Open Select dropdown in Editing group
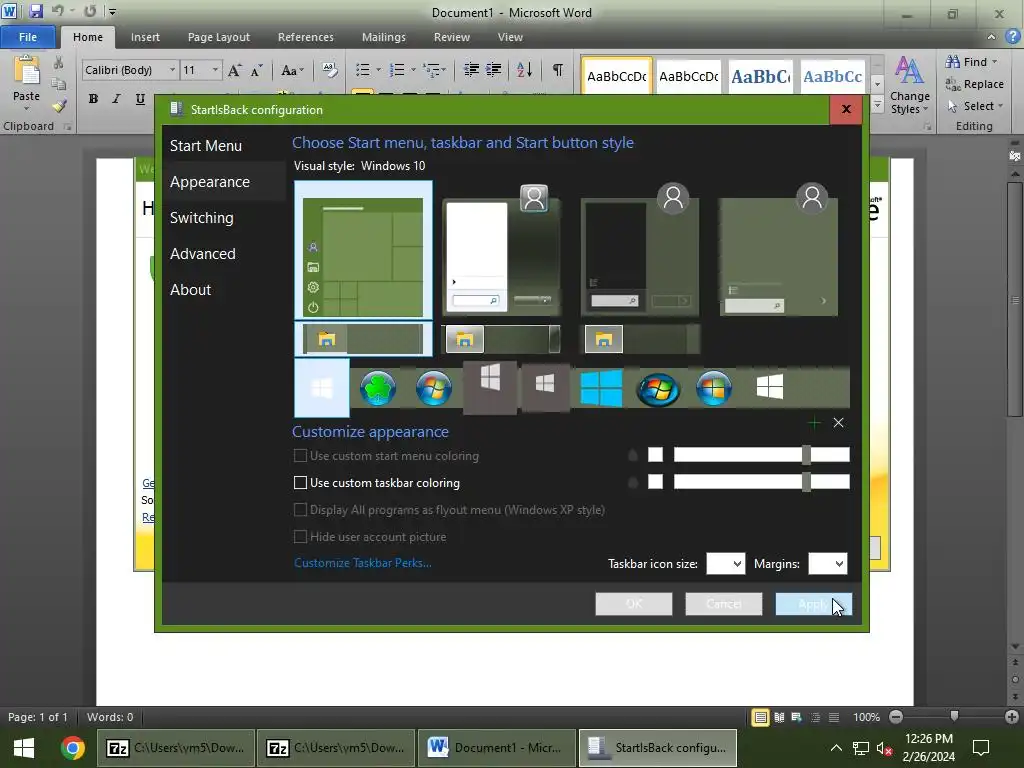The width and height of the screenshot is (1024, 768). tap(978, 106)
